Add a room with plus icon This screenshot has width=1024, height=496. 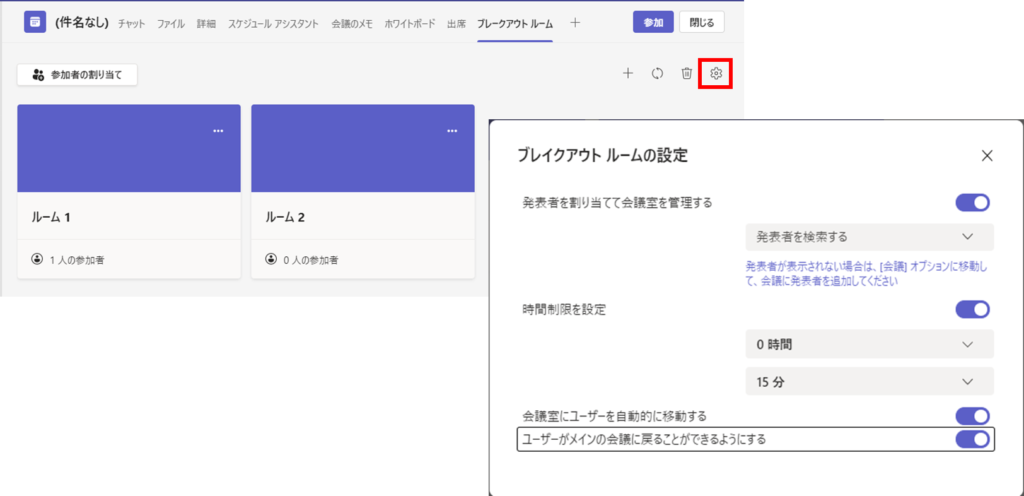click(628, 73)
